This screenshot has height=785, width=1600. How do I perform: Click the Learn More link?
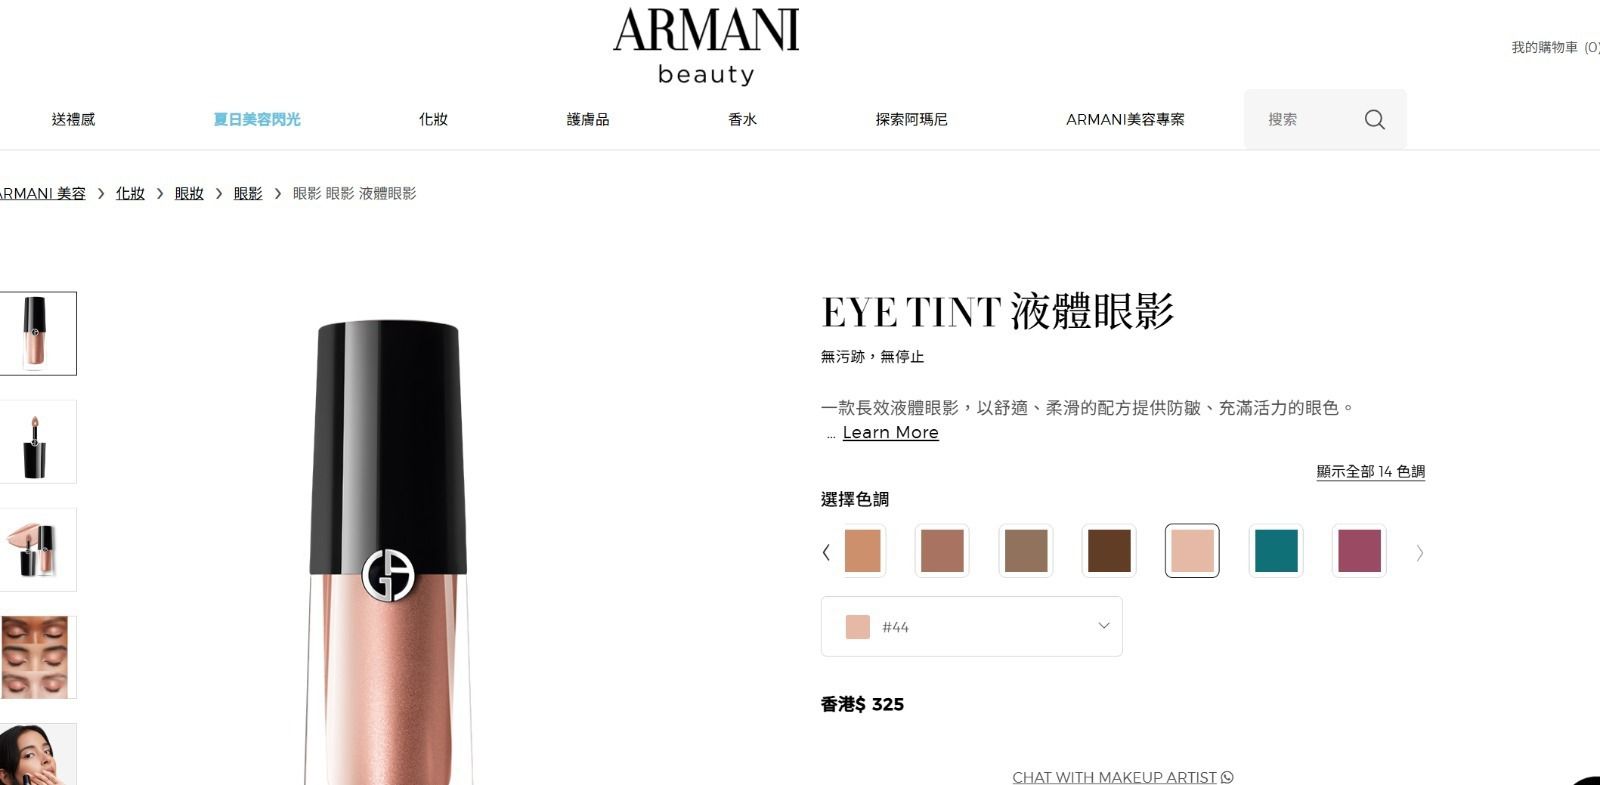pyautogui.click(x=890, y=432)
